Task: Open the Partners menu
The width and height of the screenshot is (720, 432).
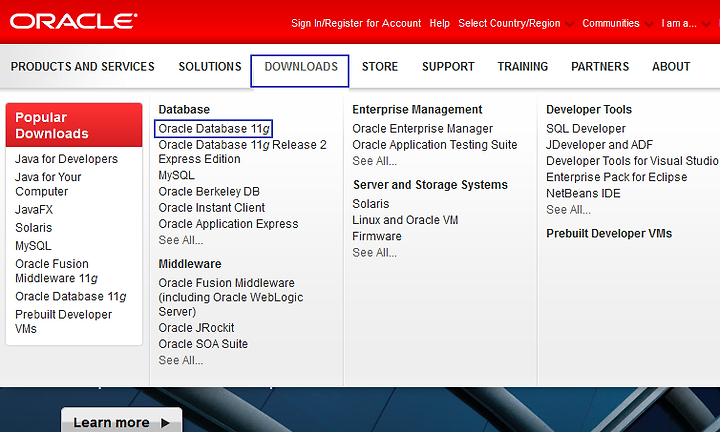Action: point(600,67)
